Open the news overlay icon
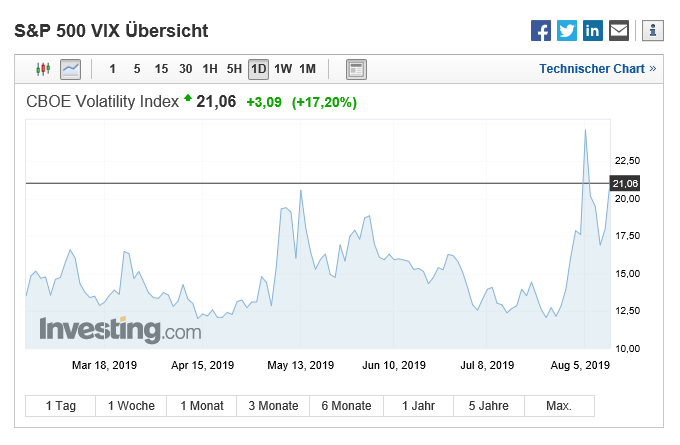 (356, 69)
